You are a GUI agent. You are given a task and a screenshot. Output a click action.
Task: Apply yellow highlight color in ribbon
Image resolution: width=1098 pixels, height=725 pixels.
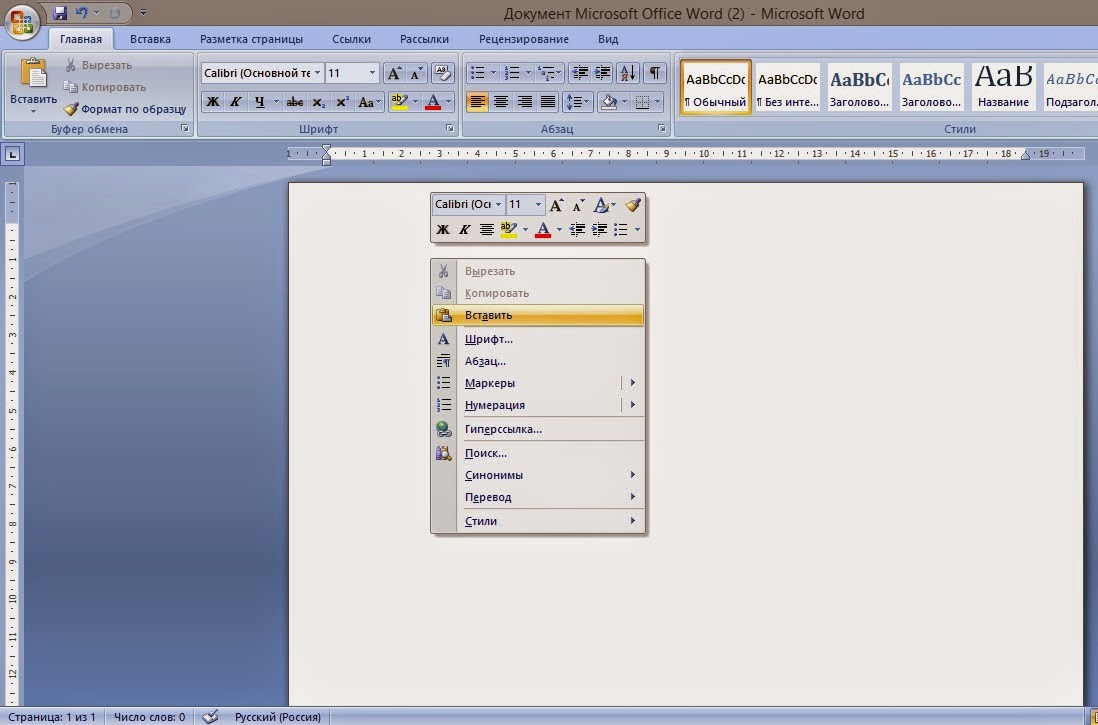coord(399,102)
